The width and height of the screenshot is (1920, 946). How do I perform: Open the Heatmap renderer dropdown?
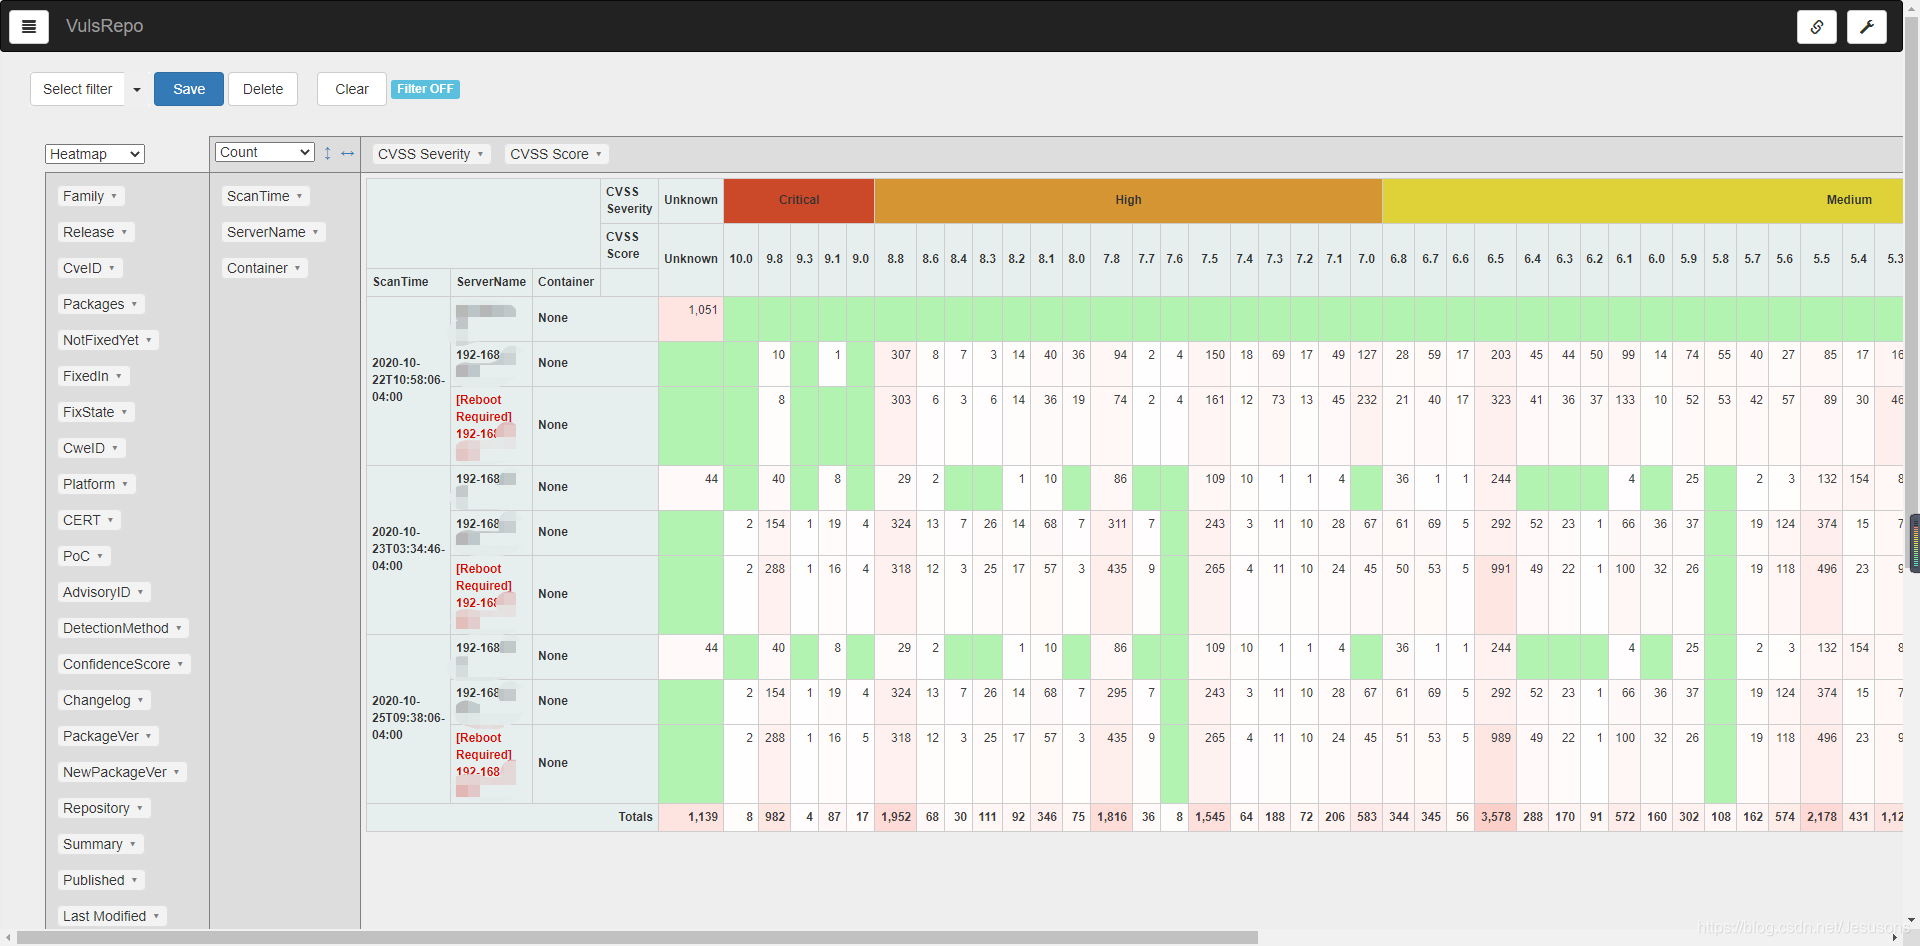95,154
